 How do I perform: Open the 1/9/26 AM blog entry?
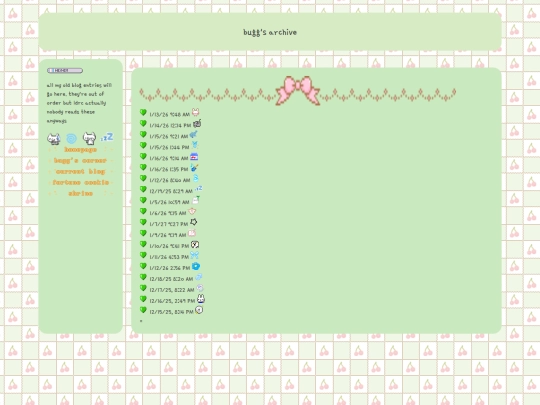tap(168, 235)
